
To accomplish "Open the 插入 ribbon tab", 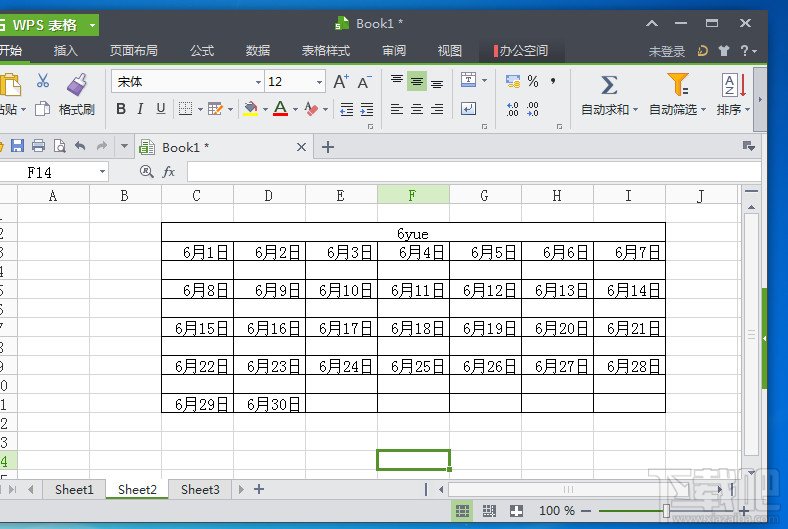I will click(65, 50).
